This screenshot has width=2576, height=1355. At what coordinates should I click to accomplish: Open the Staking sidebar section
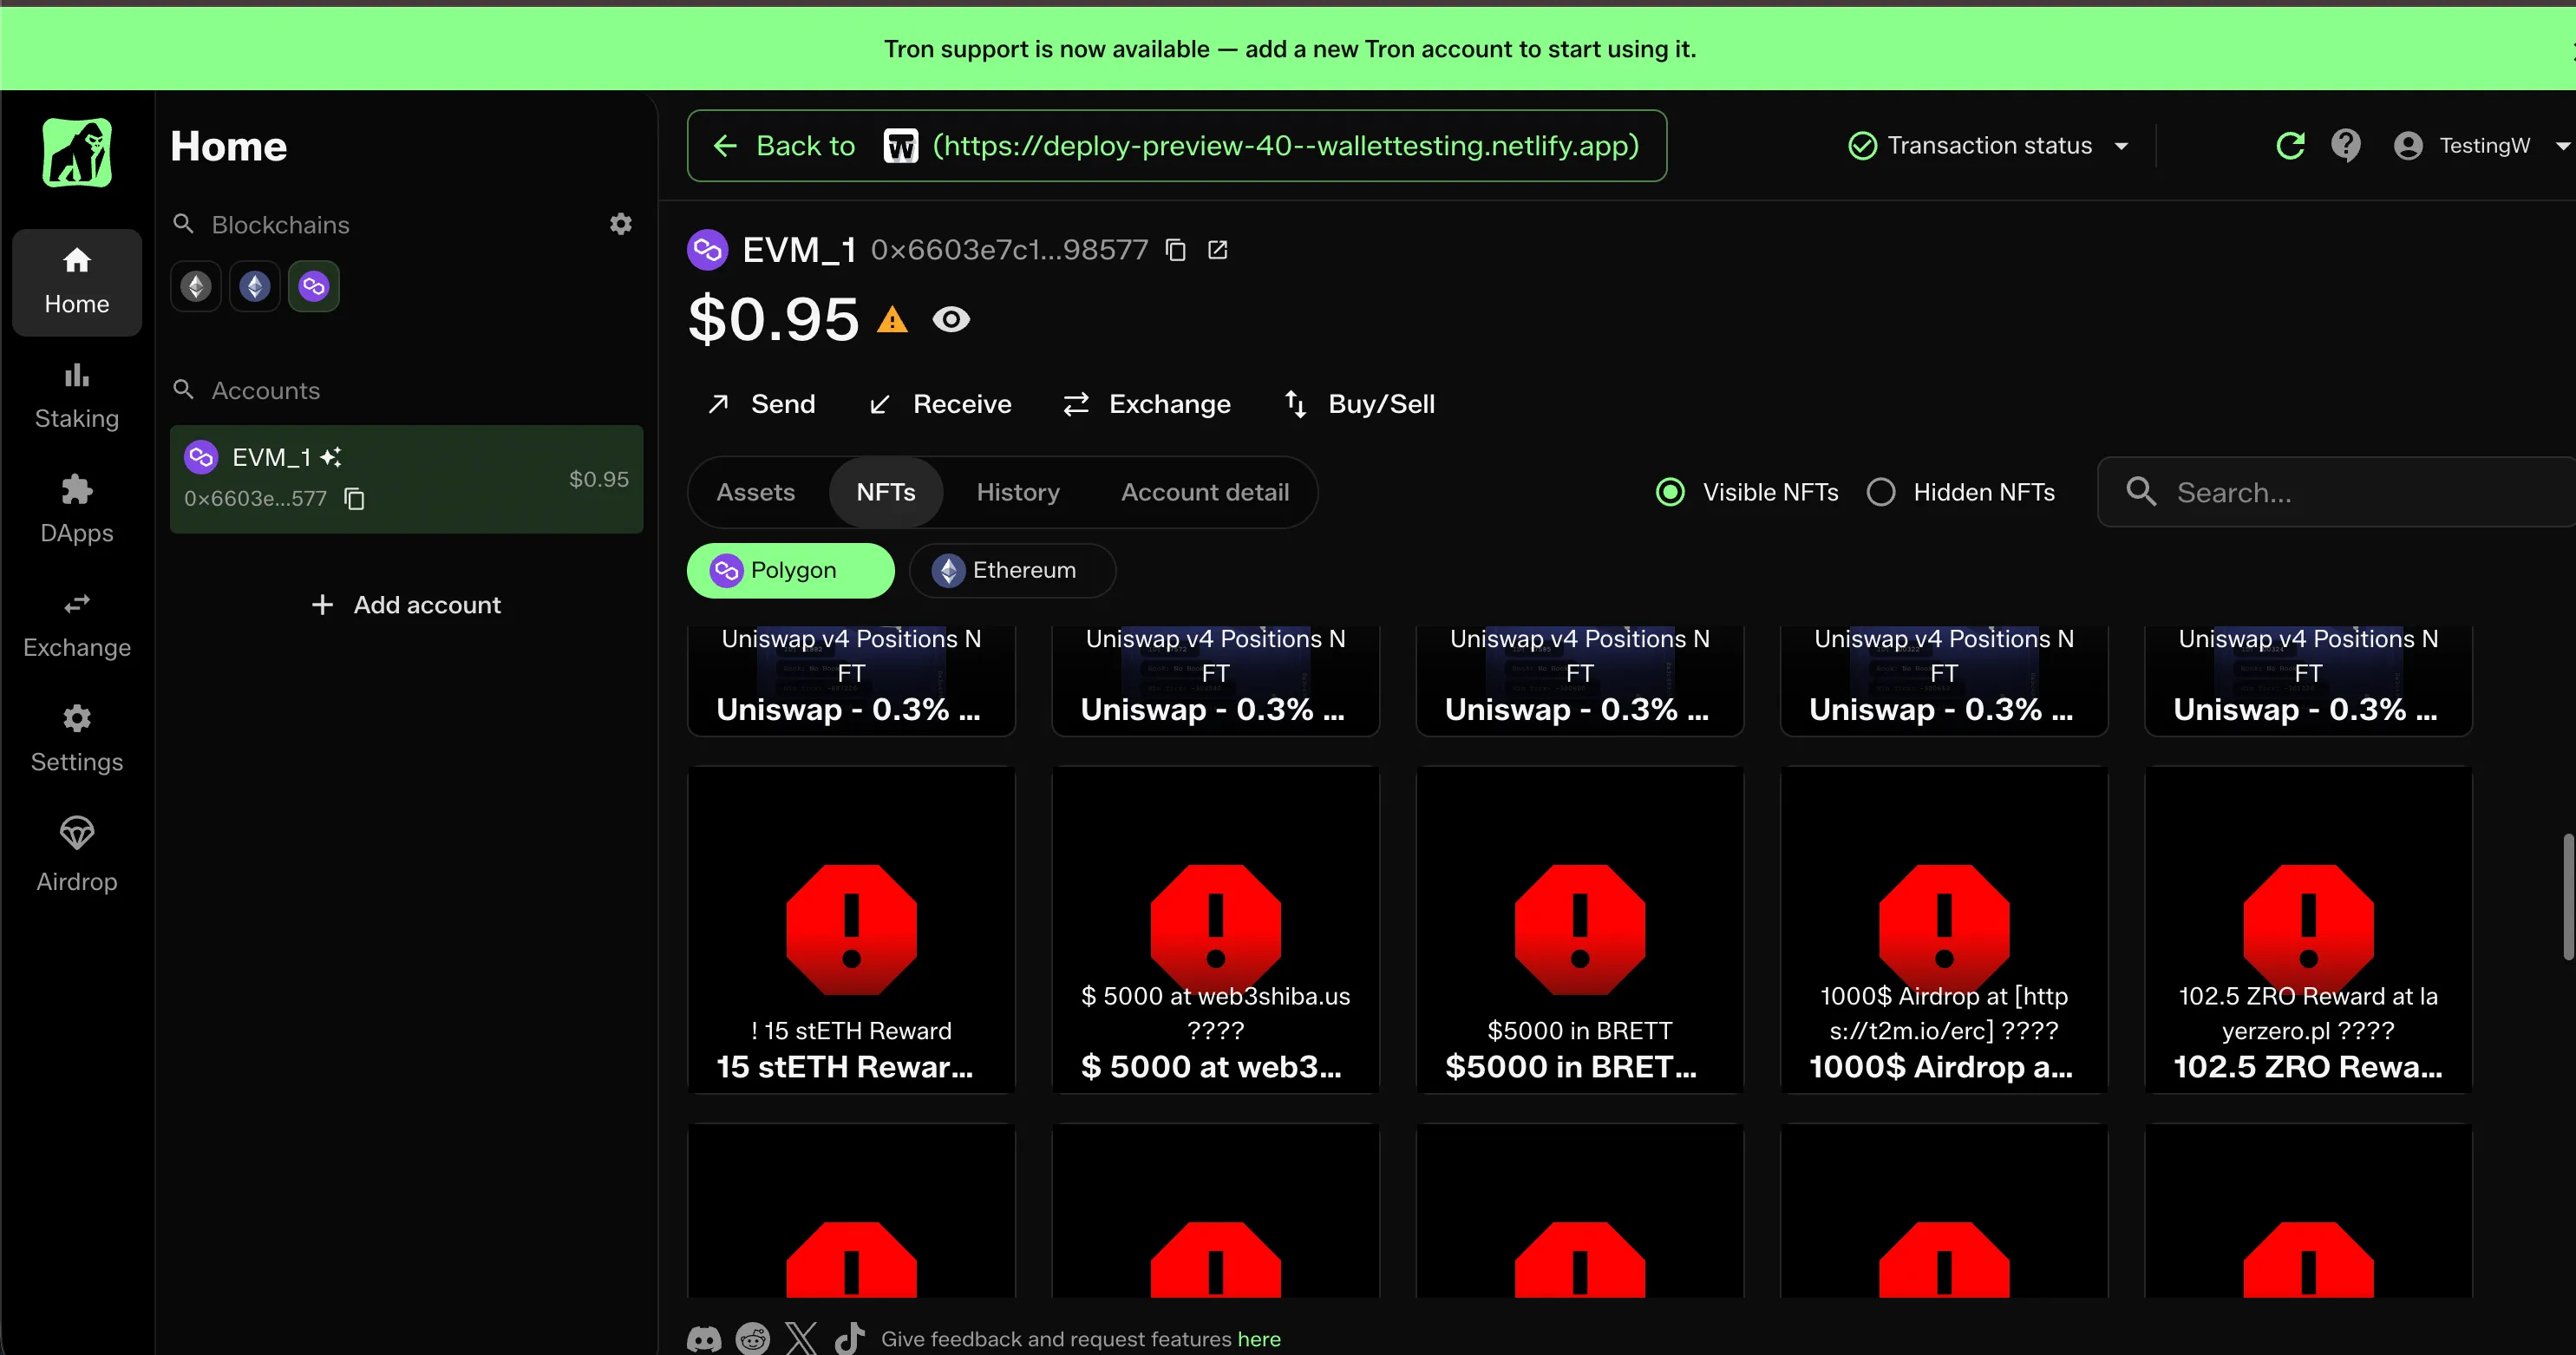pyautogui.click(x=77, y=397)
